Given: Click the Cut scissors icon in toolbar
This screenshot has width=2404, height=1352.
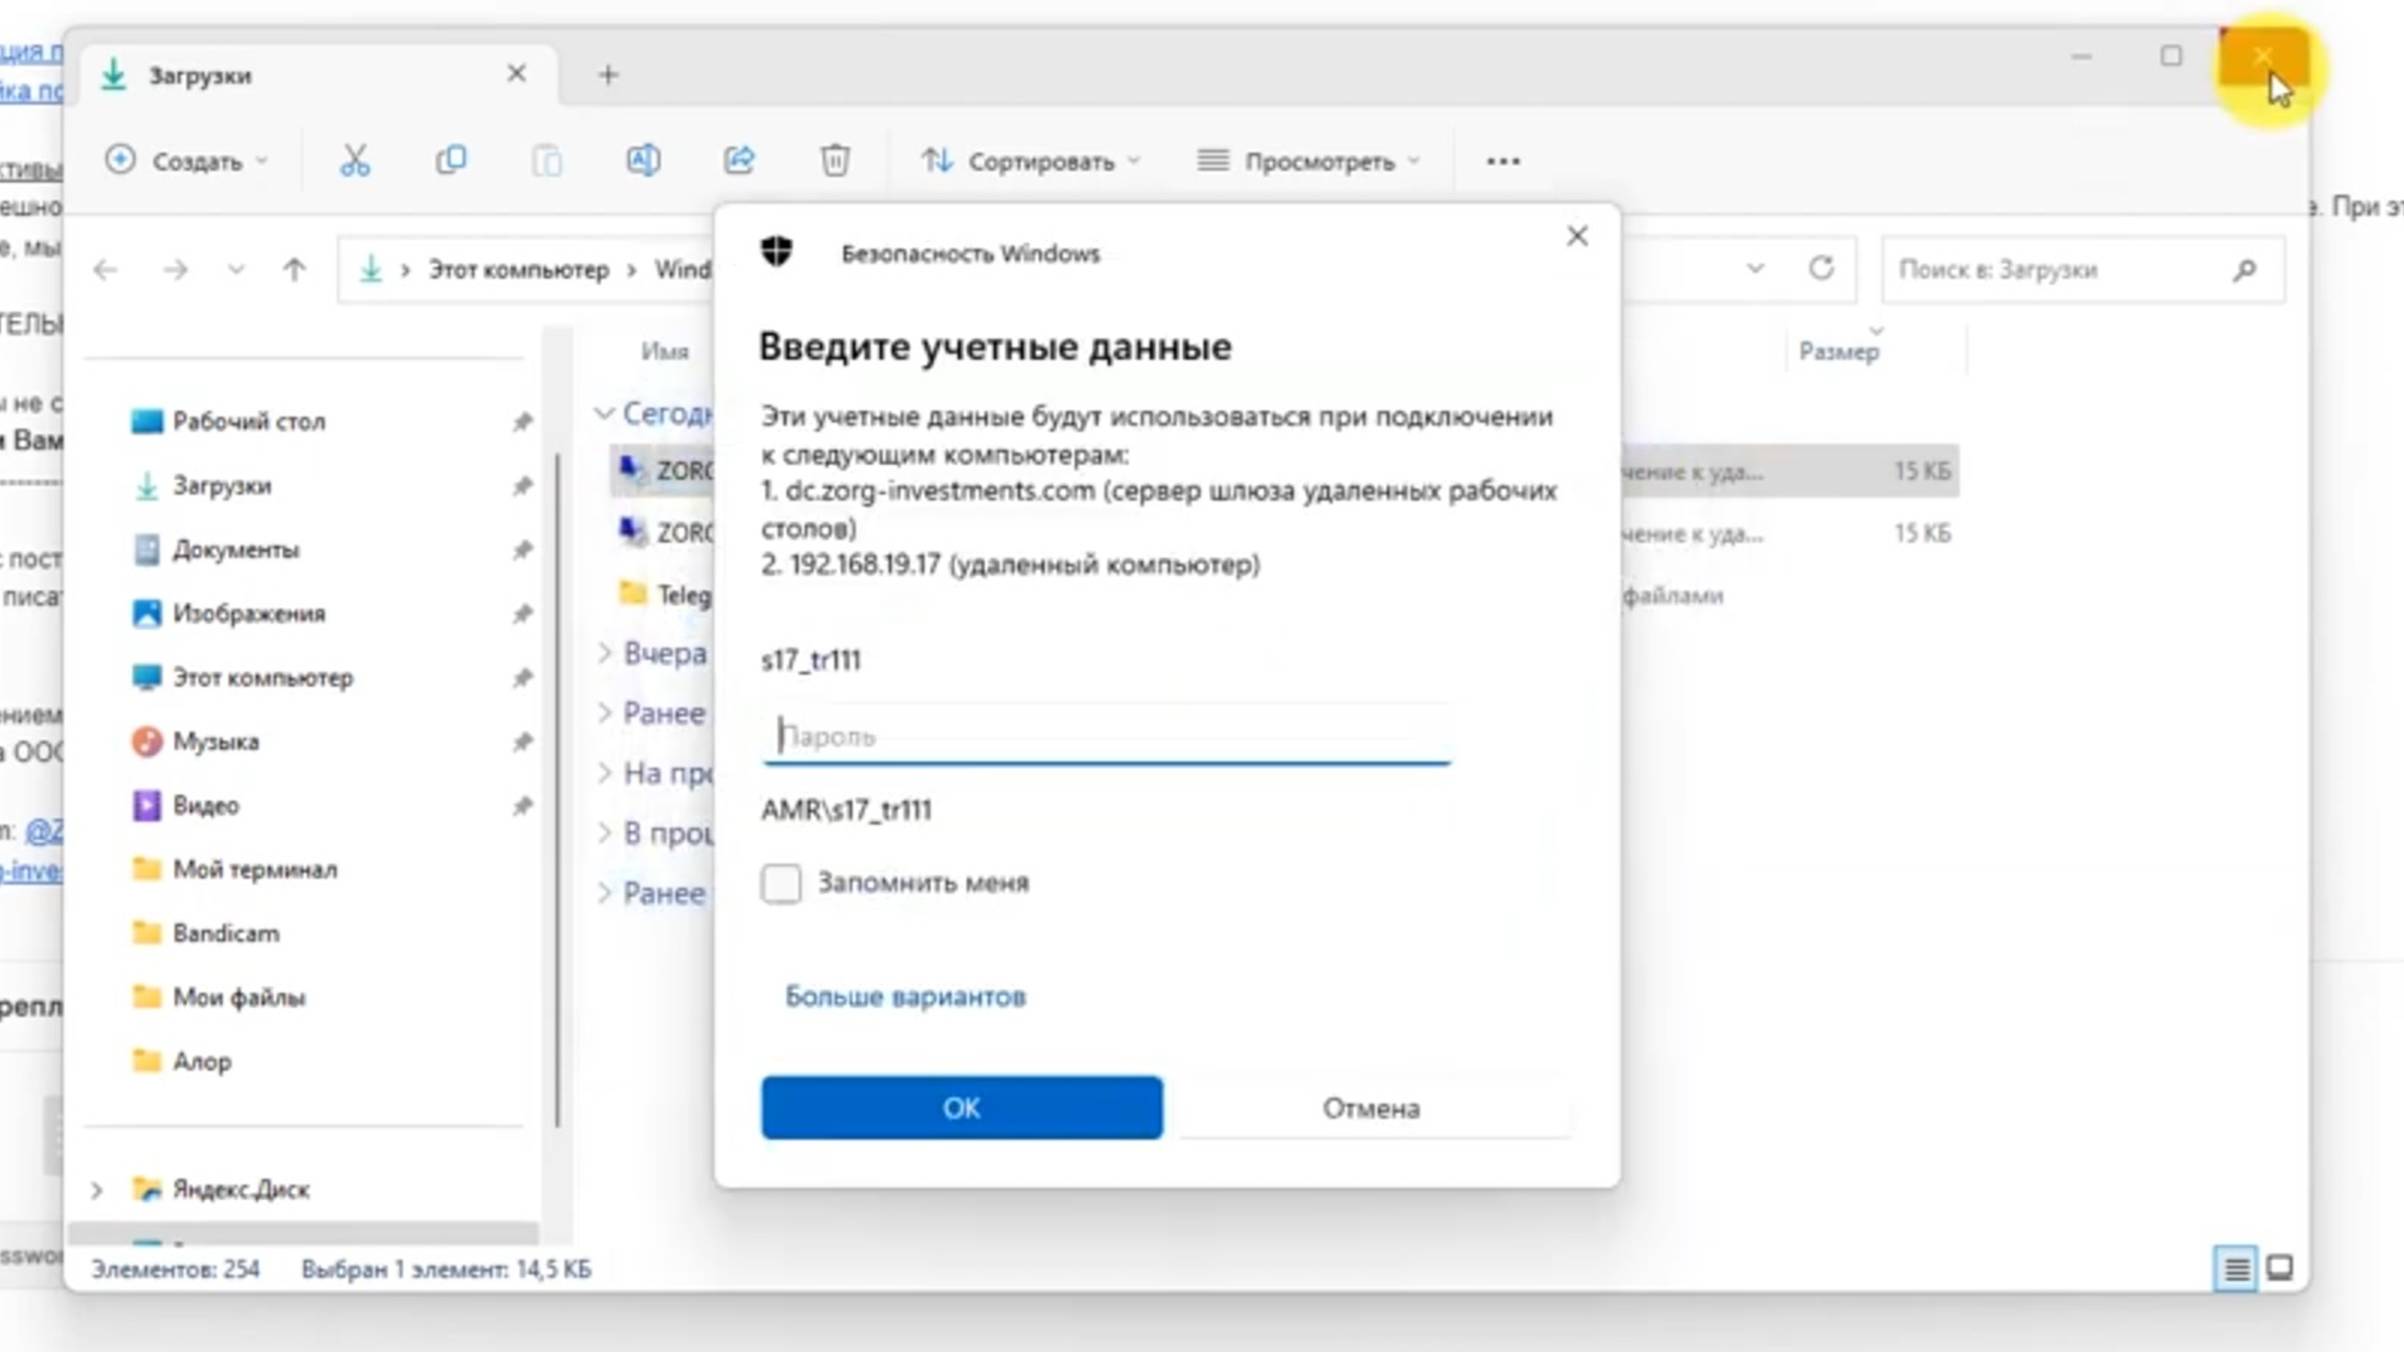Looking at the screenshot, I should coord(355,160).
